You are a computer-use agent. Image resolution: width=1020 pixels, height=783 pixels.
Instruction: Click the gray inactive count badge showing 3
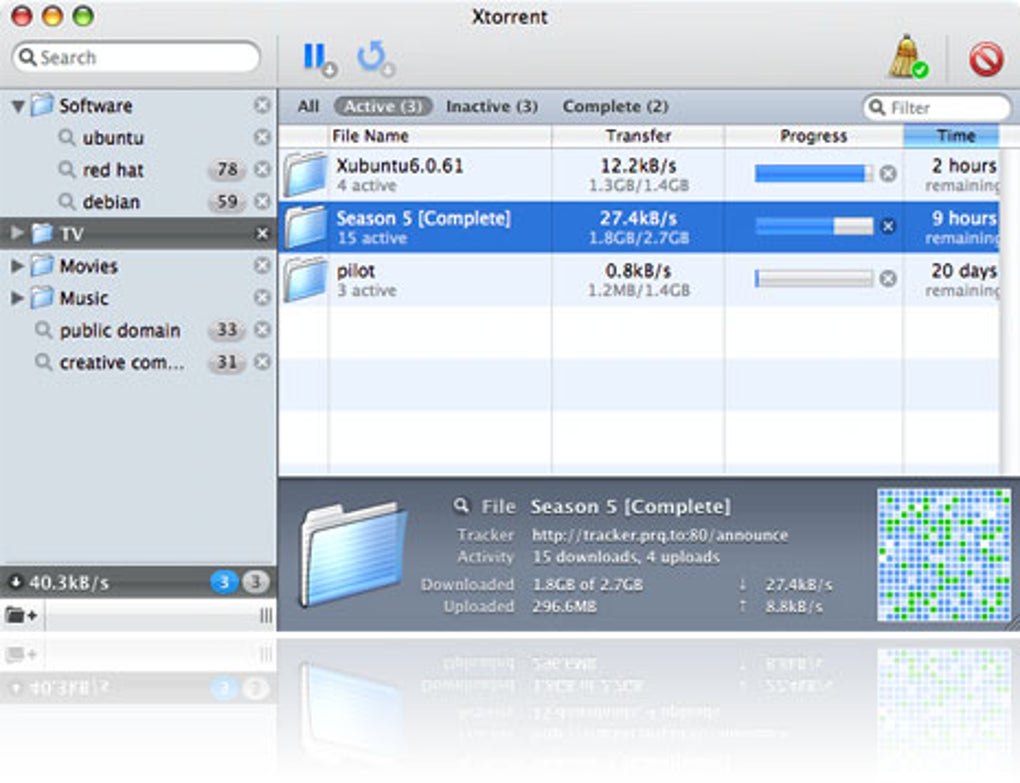[256, 582]
